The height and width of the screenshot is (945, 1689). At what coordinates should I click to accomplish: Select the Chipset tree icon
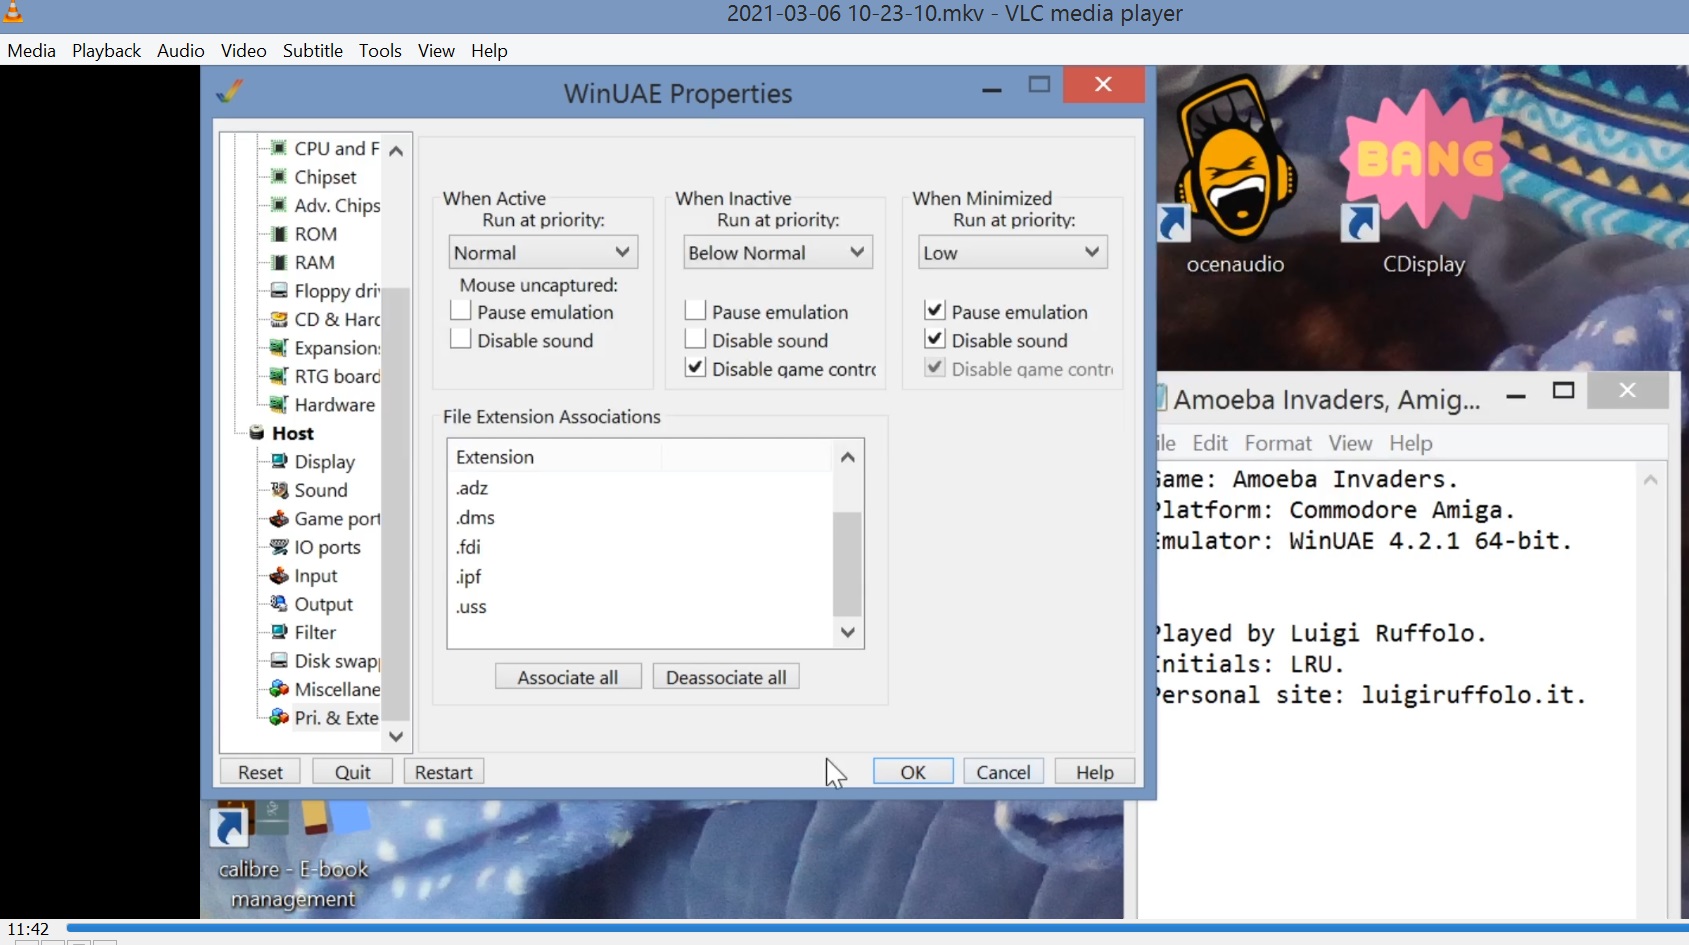coord(280,176)
